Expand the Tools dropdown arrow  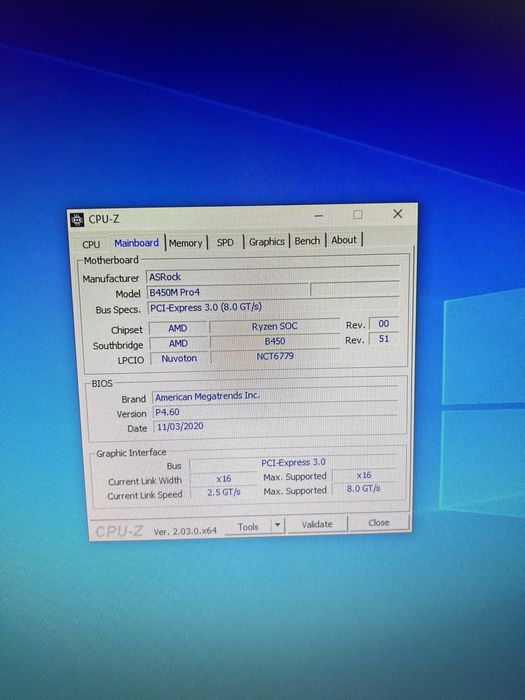pyautogui.click(x=278, y=525)
